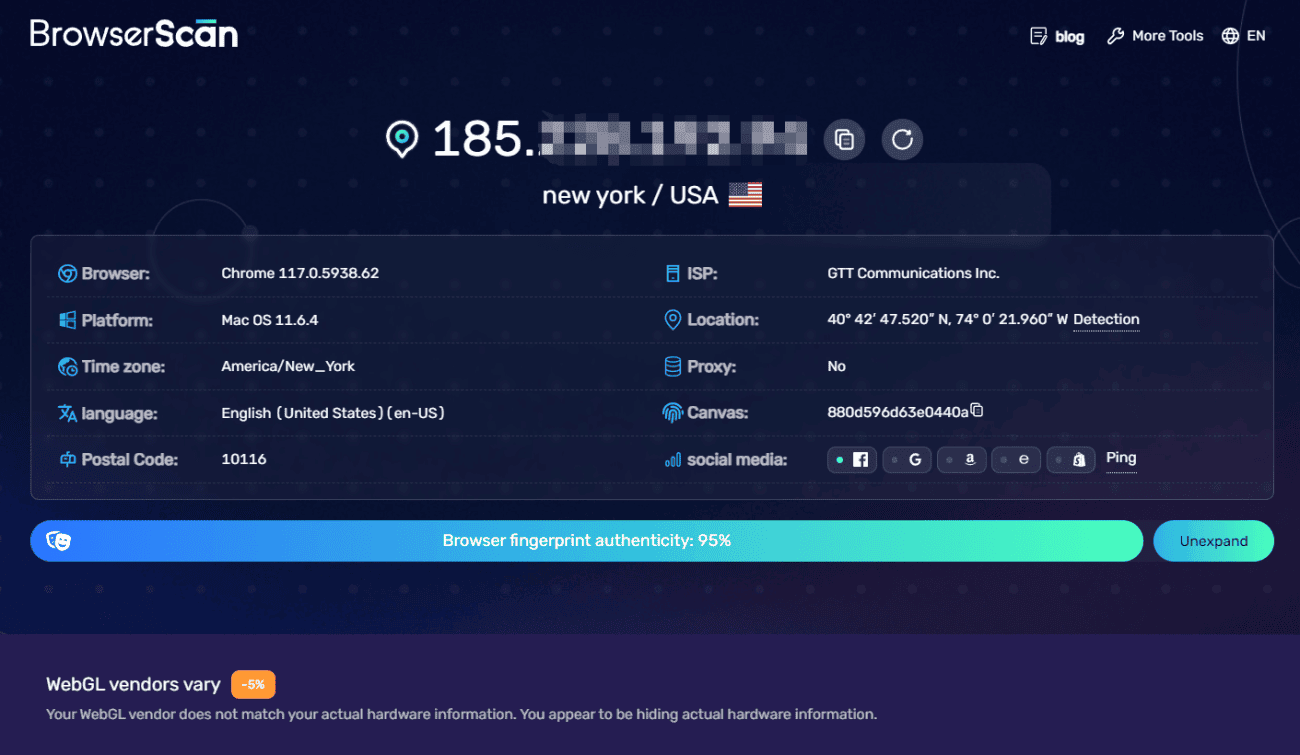Click the Time zone globe icon

[68, 367]
